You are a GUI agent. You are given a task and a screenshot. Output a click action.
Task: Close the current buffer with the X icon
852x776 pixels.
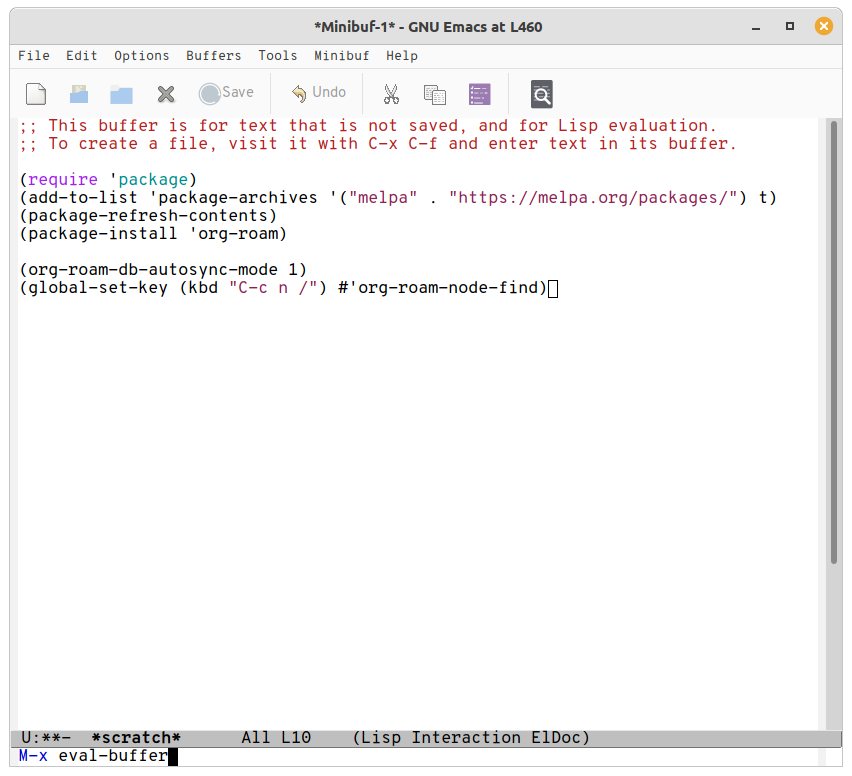165,93
